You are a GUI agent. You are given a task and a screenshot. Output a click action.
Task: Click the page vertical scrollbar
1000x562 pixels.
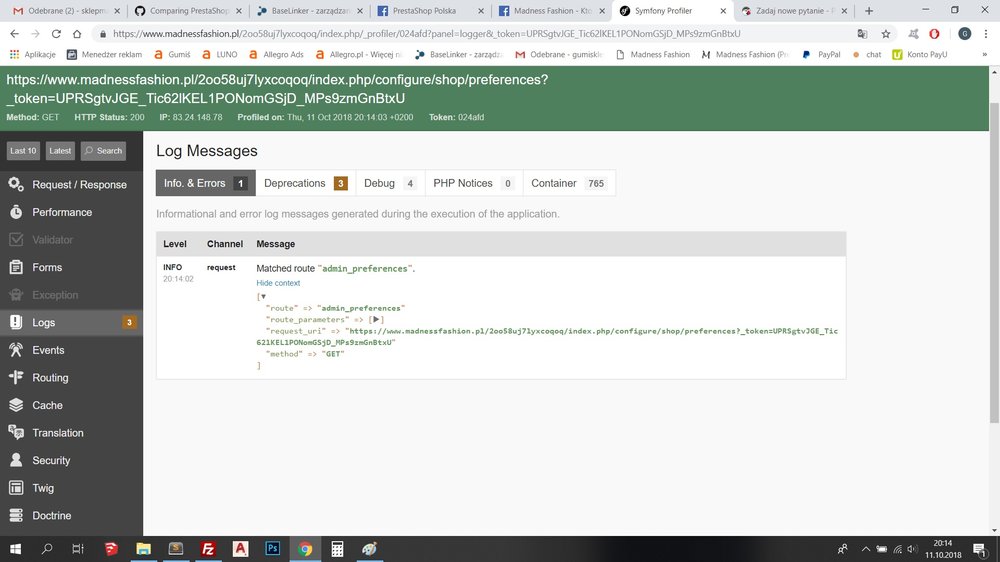tap(994, 262)
